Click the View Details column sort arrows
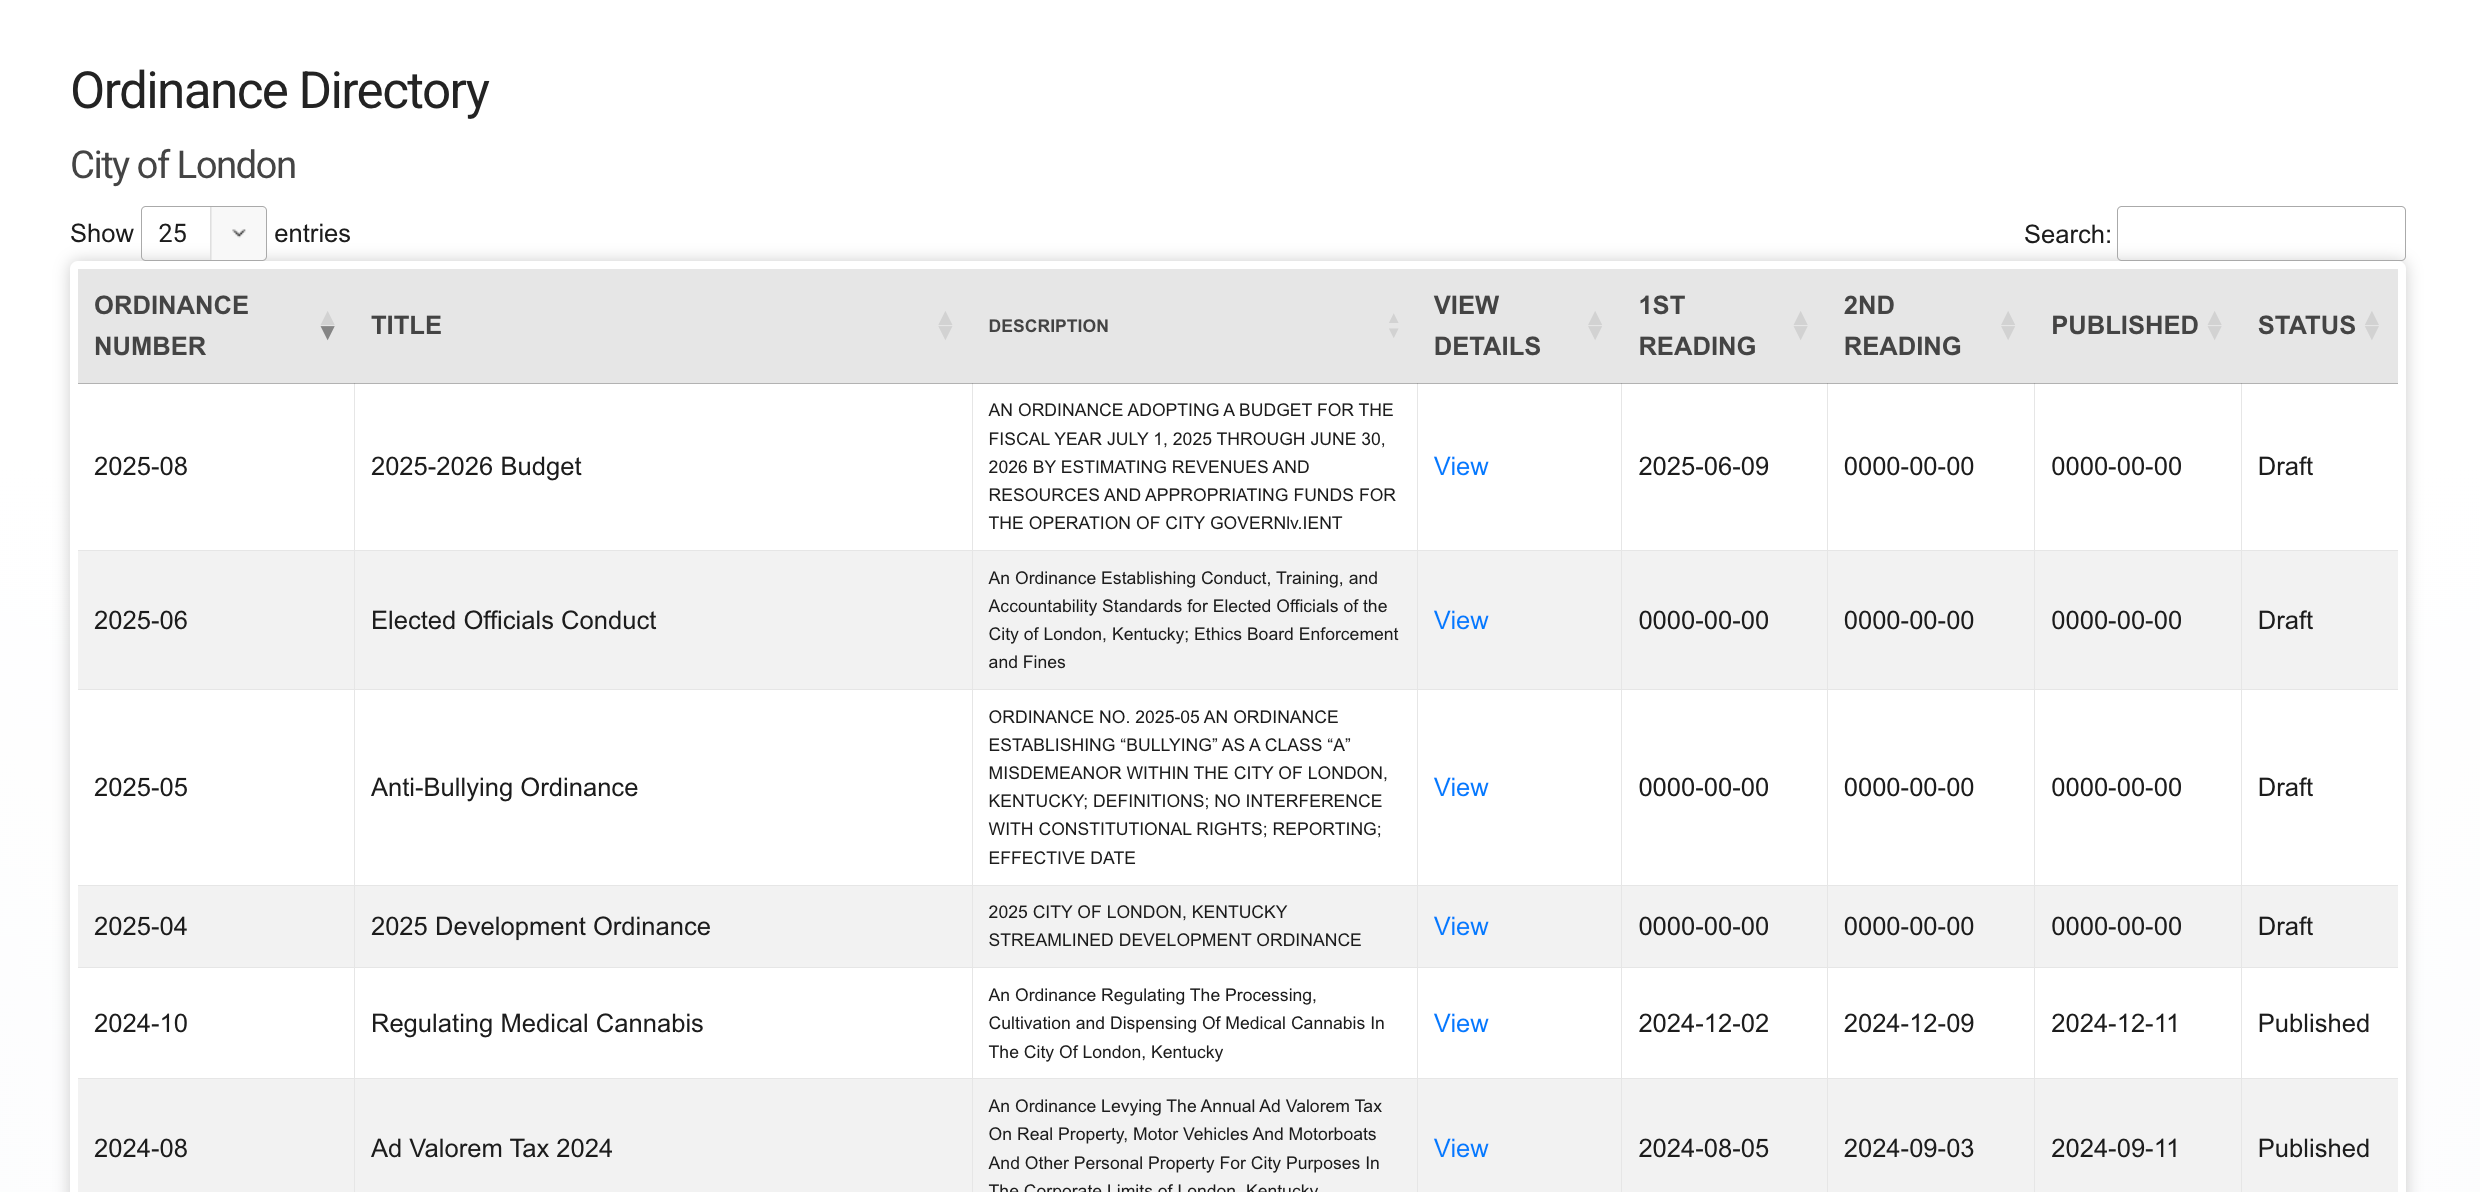The image size is (2480, 1192). point(1595,326)
